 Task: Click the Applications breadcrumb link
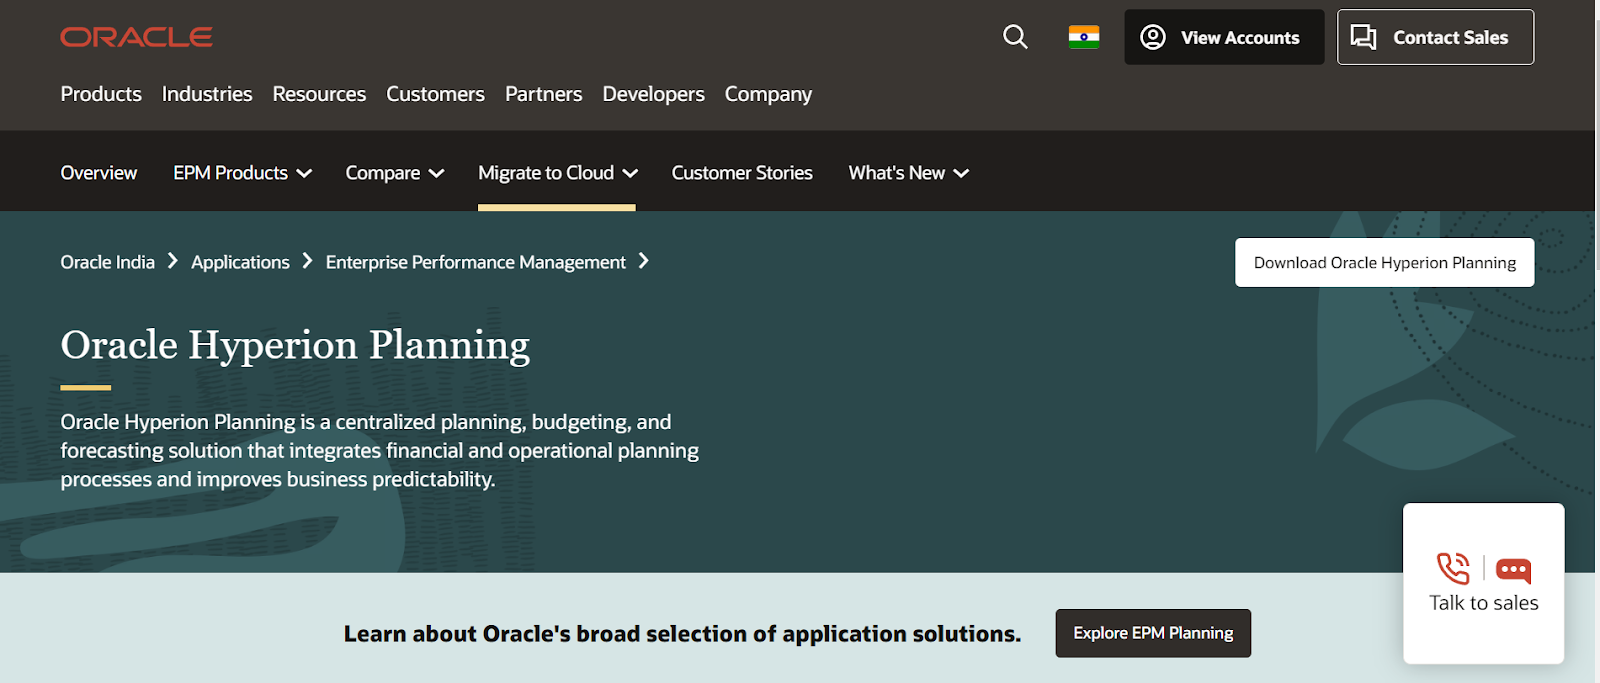240,262
